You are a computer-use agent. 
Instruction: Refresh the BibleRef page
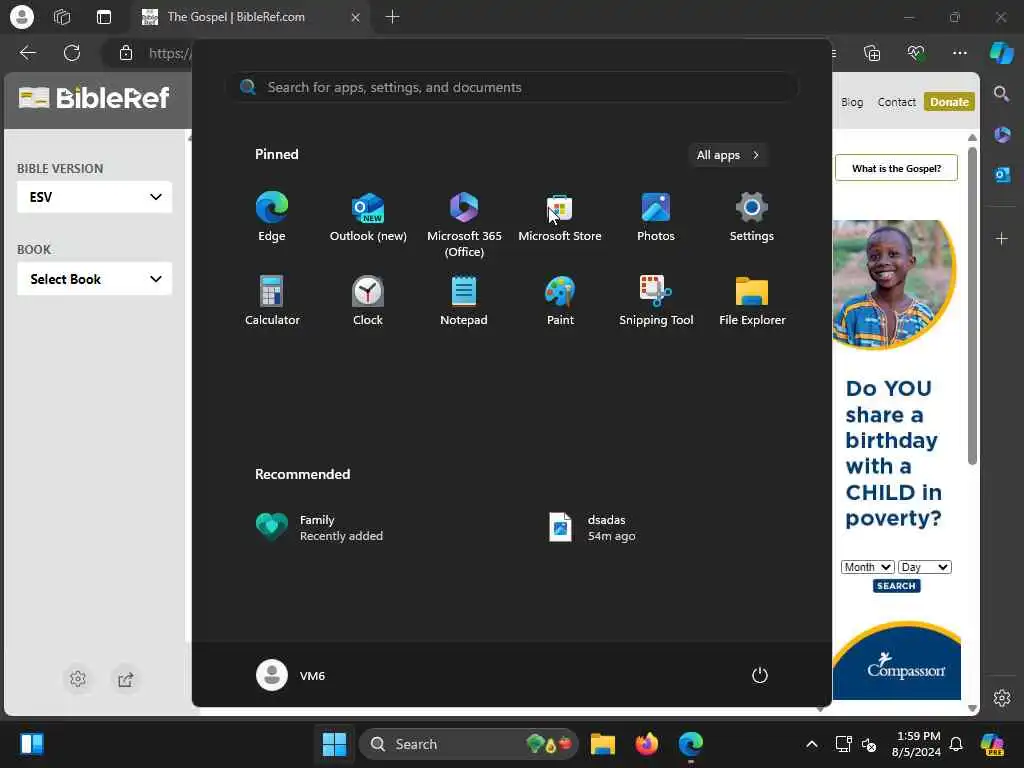[72, 53]
